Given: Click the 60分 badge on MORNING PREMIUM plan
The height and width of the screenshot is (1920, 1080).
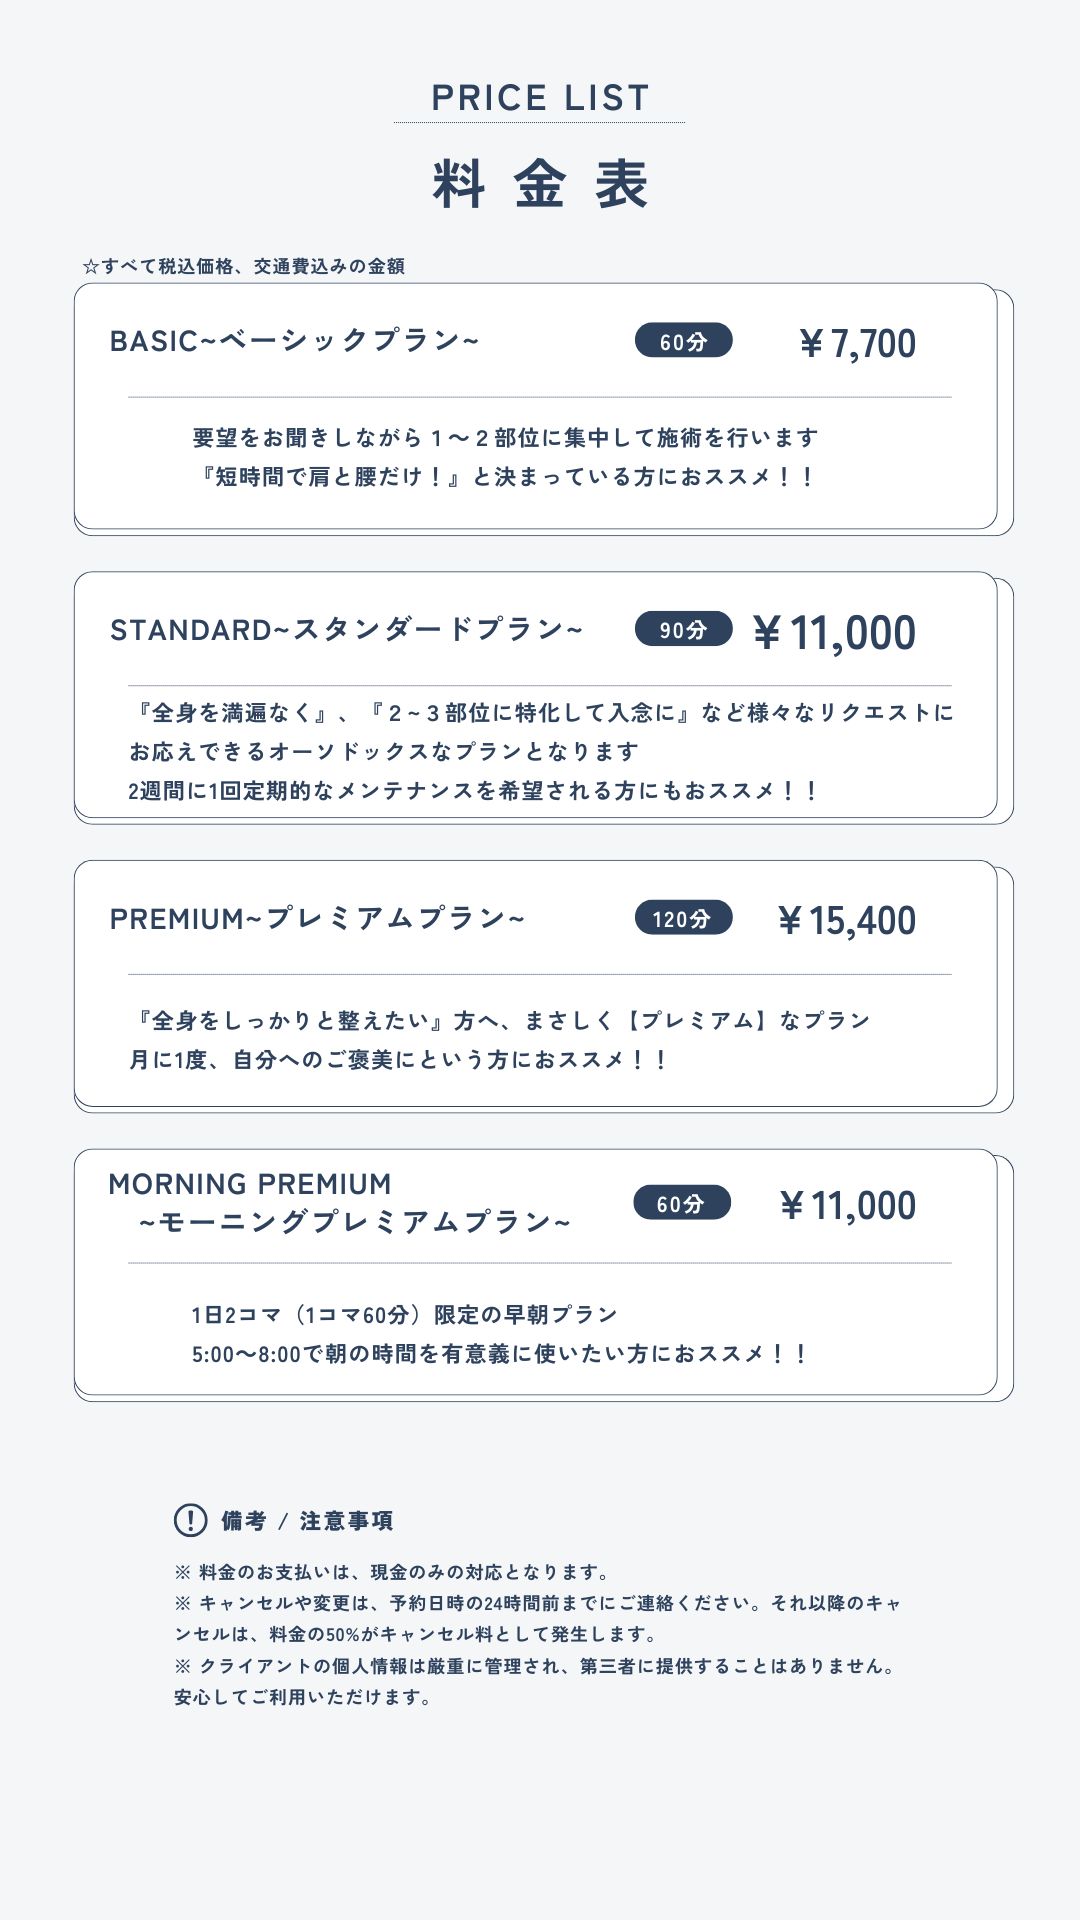Looking at the screenshot, I should (682, 1203).
